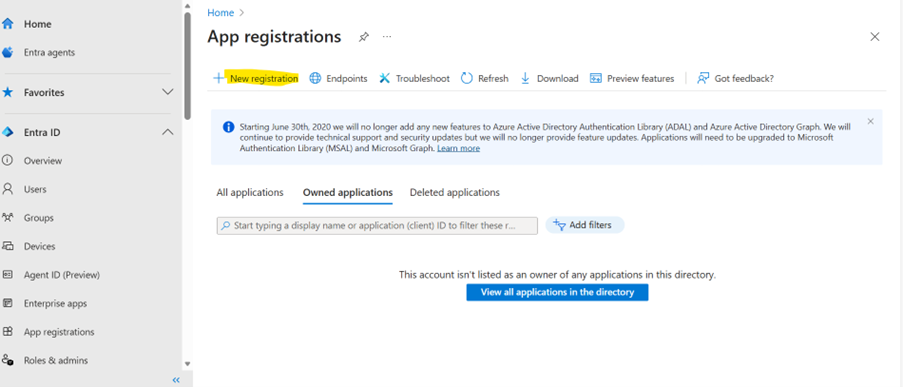Click the Troubleshoot toolbar label
This screenshot has height=387, width=903.
click(423, 78)
